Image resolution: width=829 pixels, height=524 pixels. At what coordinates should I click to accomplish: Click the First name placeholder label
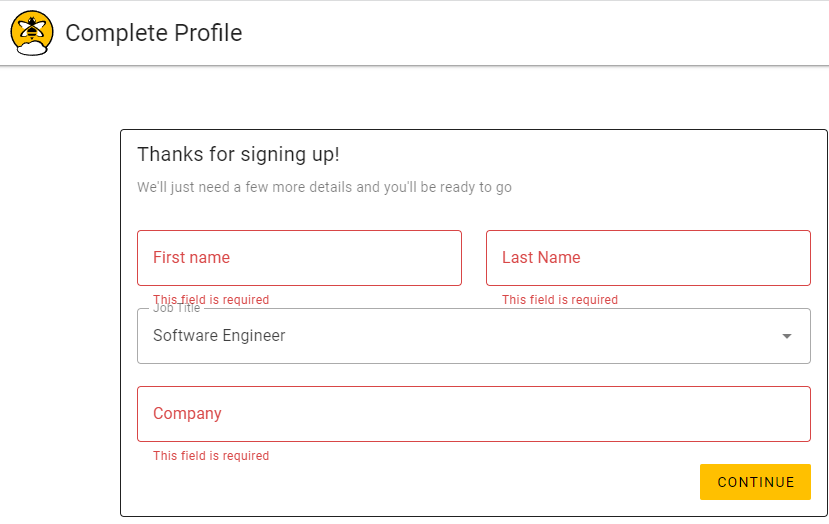[191, 258]
